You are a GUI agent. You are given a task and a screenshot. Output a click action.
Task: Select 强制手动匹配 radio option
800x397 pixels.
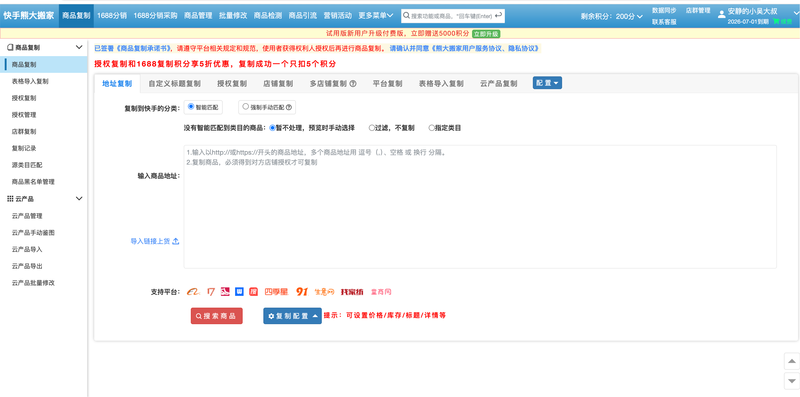pyautogui.click(x=245, y=107)
